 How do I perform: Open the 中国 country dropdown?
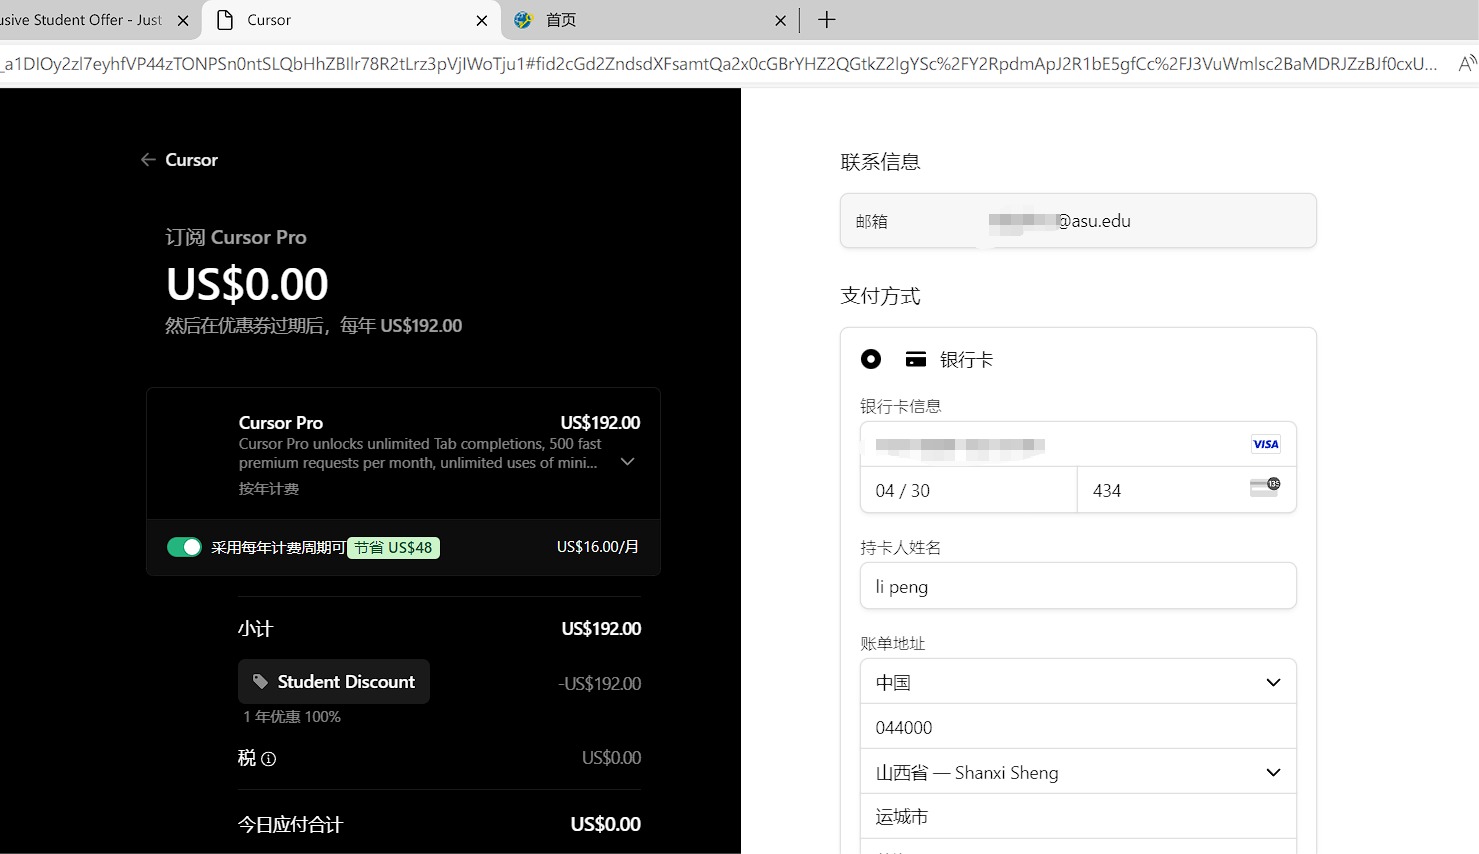click(x=1077, y=682)
